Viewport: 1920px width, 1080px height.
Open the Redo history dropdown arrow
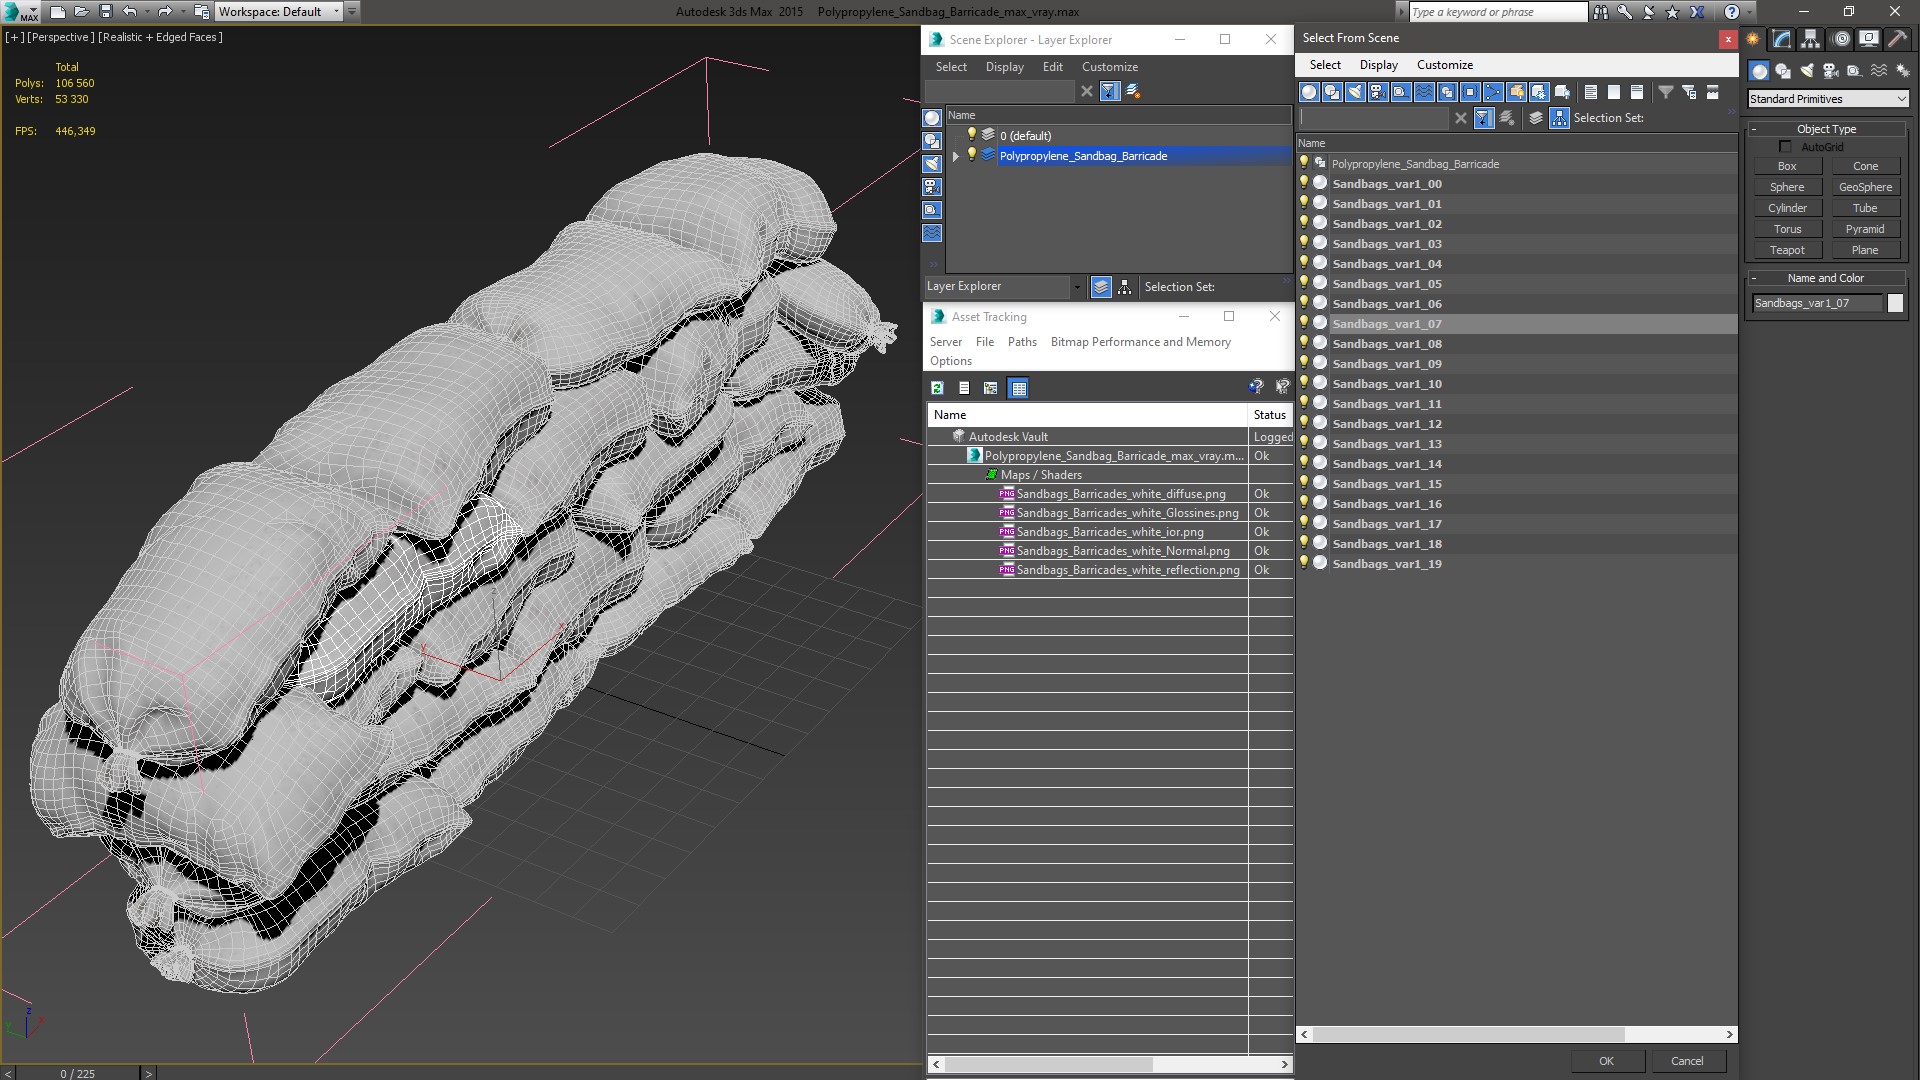click(x=183, y=12)
